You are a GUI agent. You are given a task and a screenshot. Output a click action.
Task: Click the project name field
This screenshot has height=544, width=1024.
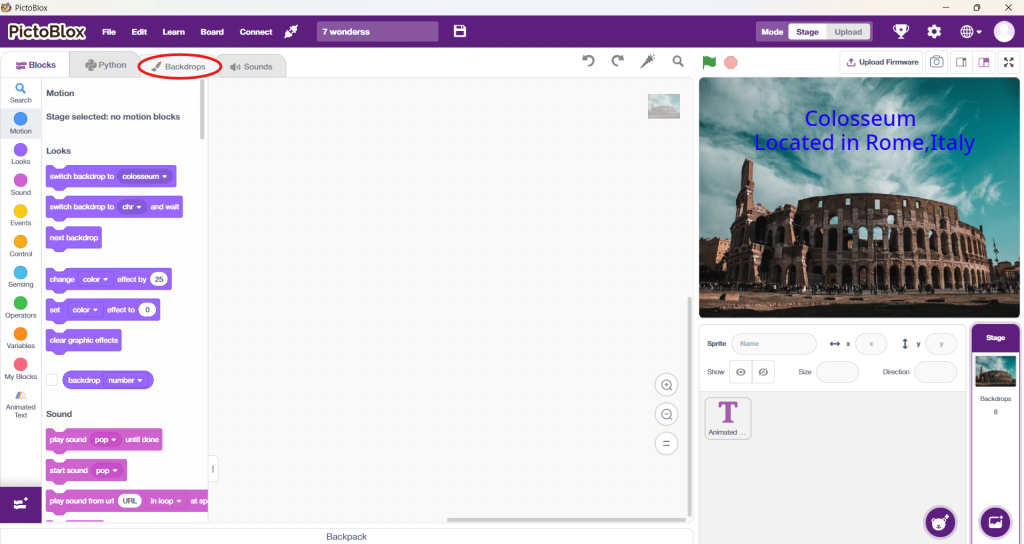click(377, 32)
